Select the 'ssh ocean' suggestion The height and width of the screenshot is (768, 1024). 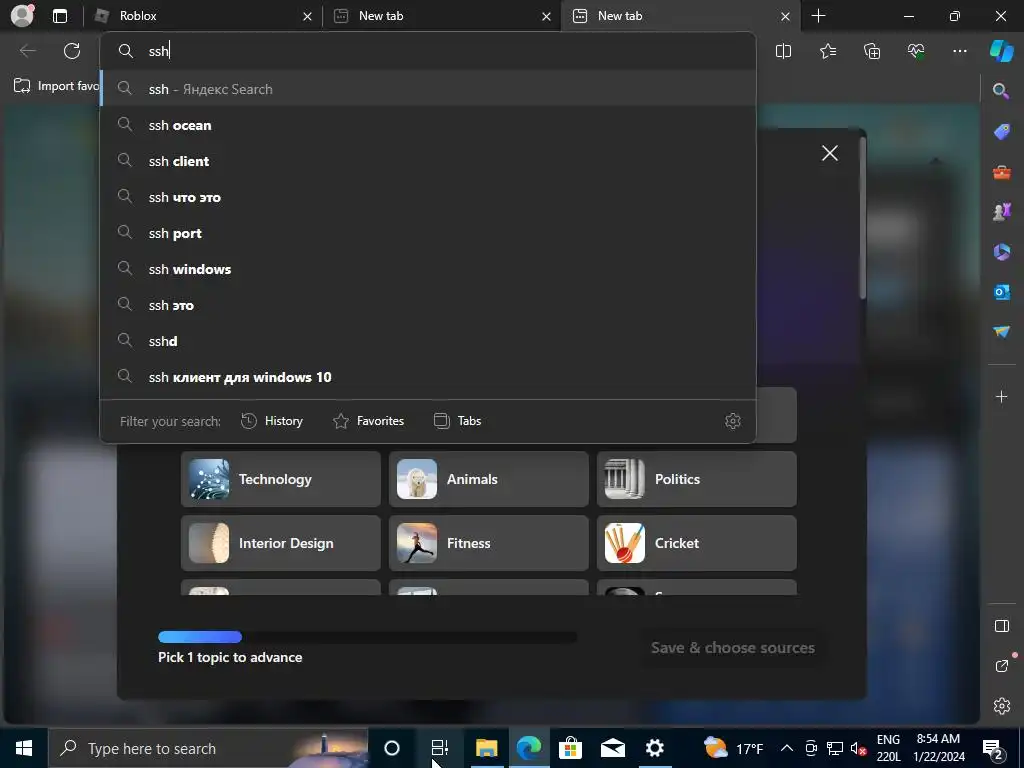pos(428,125)
